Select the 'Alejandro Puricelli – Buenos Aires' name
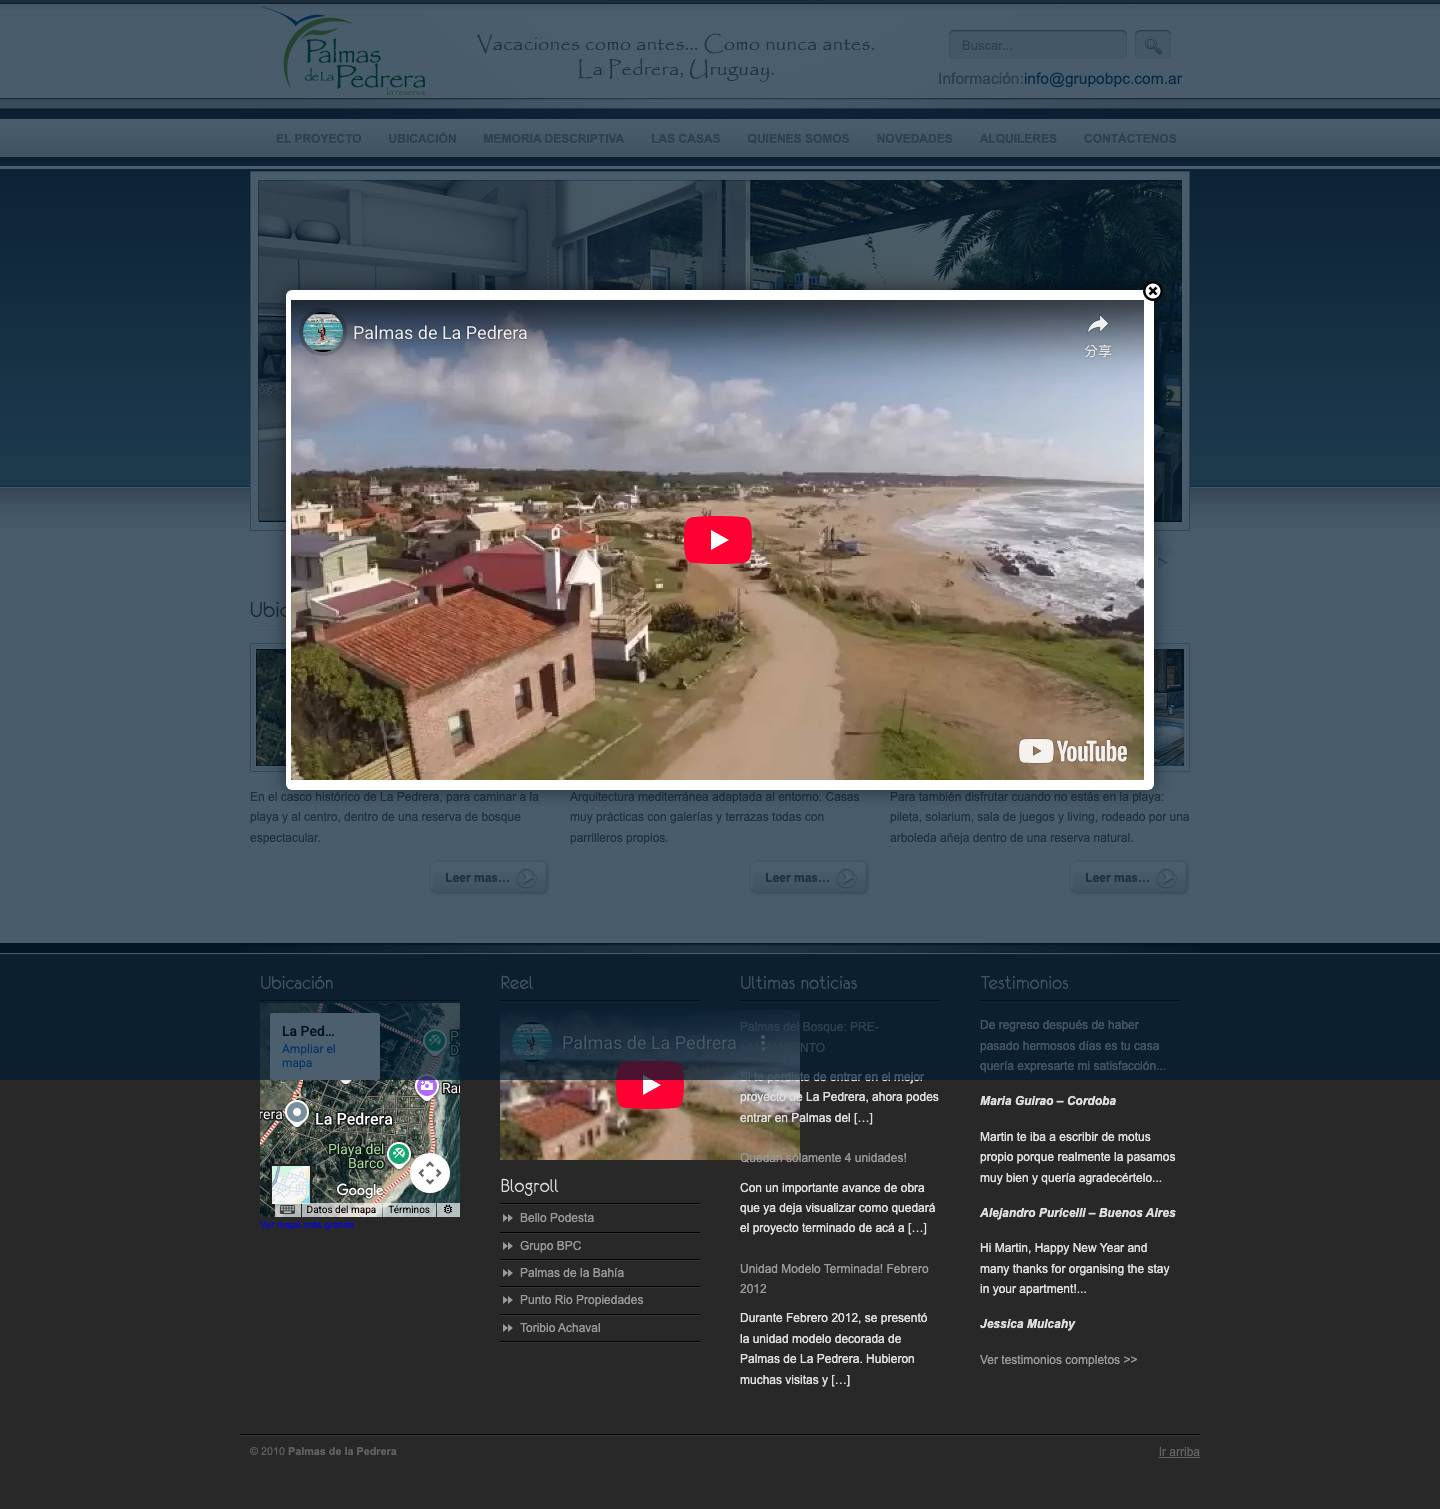The height and width of the screenshot is (1509, 1440). click(x=1078, y=1213)
